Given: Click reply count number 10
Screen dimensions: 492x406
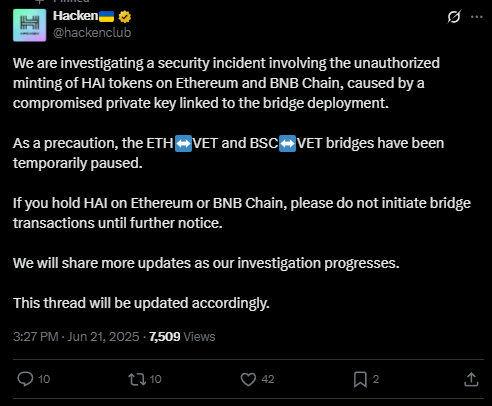Looking at the screenshot, I should (44, 379).
